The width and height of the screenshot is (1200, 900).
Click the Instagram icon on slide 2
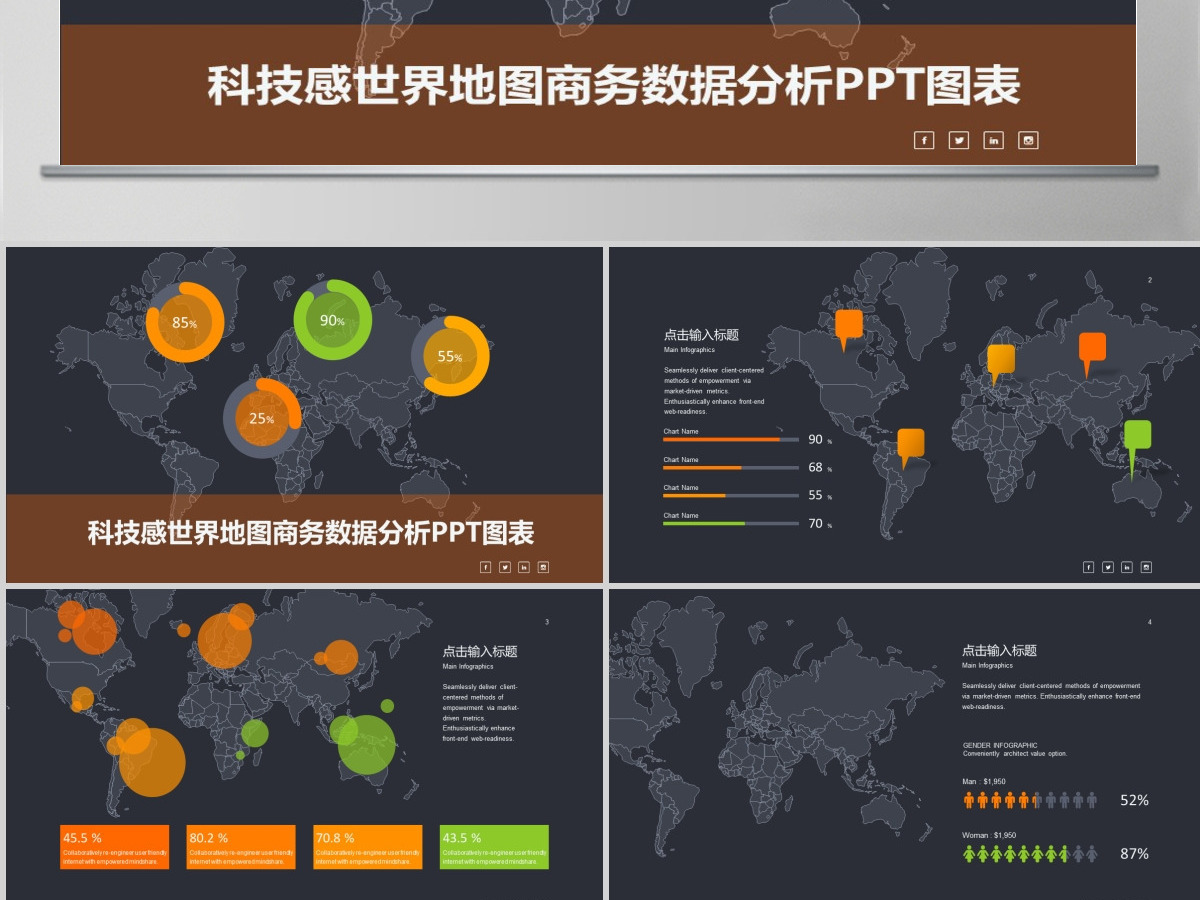click(x=1146, y=567)
